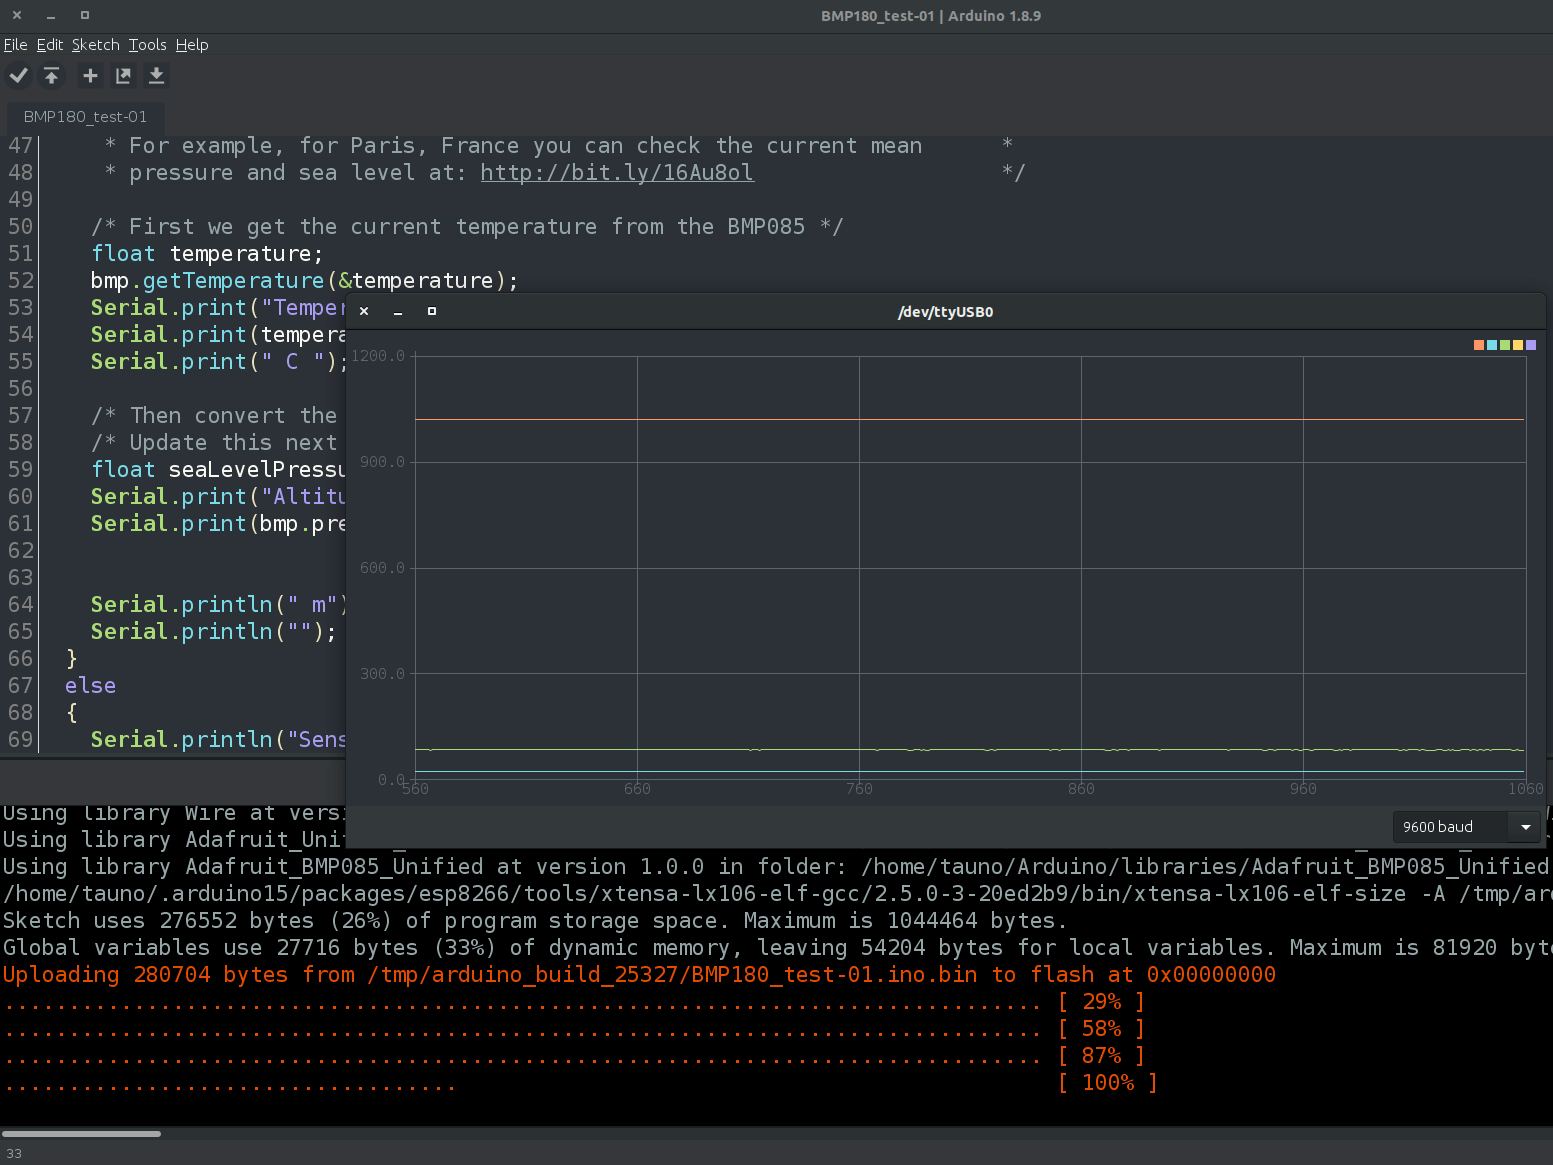Open the File menu
The height and width of the screenshot is (1165, 1553).
tap(16, 45)
